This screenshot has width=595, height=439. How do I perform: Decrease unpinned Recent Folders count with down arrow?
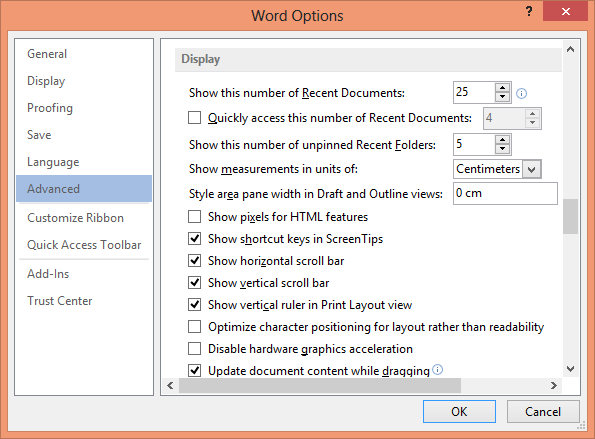(503, 148)
